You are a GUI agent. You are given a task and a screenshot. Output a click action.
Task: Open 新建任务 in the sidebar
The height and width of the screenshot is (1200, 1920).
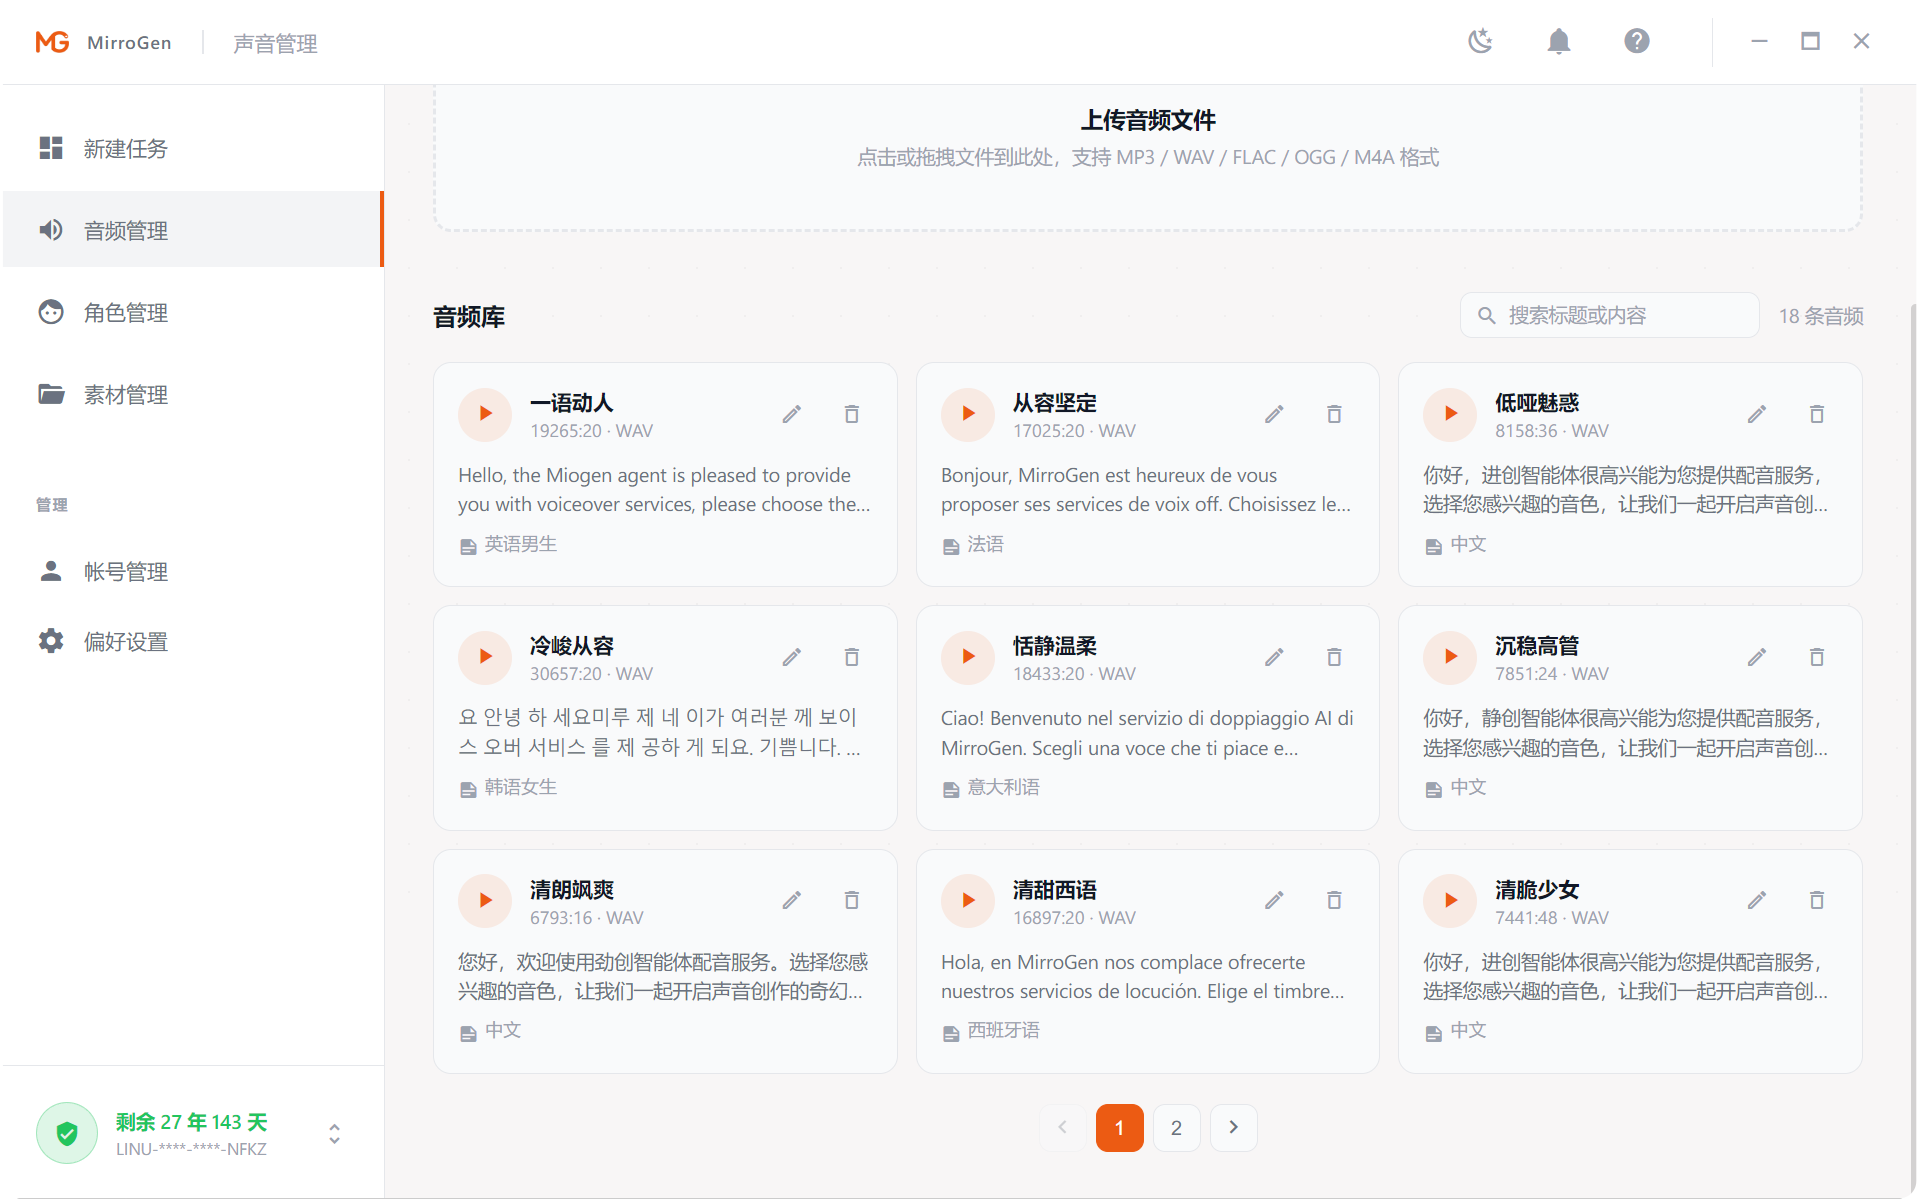click(125, 149)
